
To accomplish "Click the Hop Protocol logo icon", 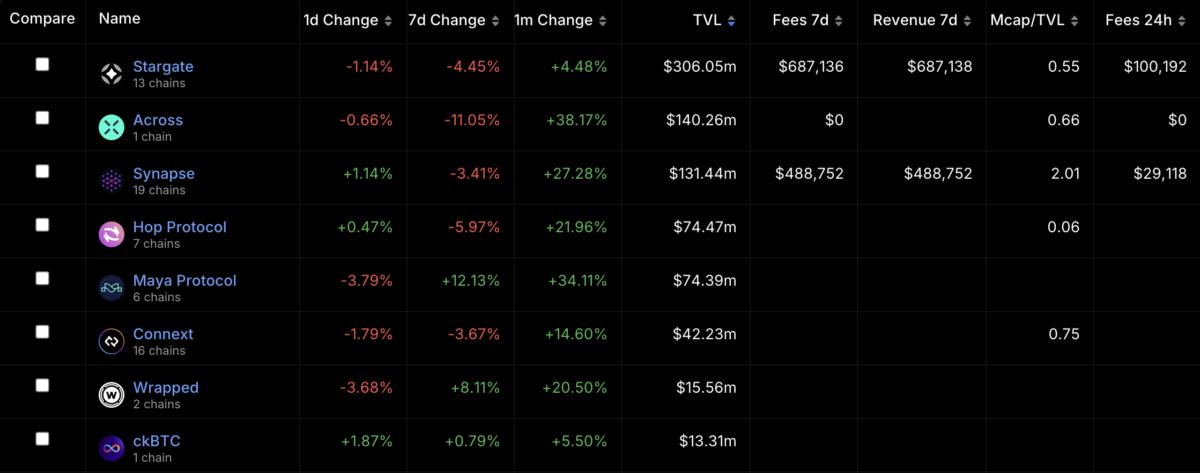I will tap(111, 234).
